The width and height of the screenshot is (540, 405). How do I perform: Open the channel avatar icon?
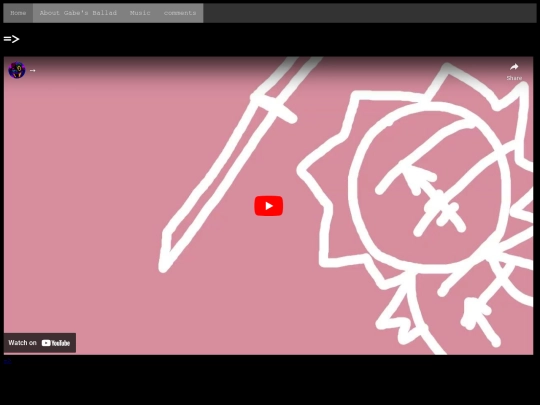click(x=17, y=70)
